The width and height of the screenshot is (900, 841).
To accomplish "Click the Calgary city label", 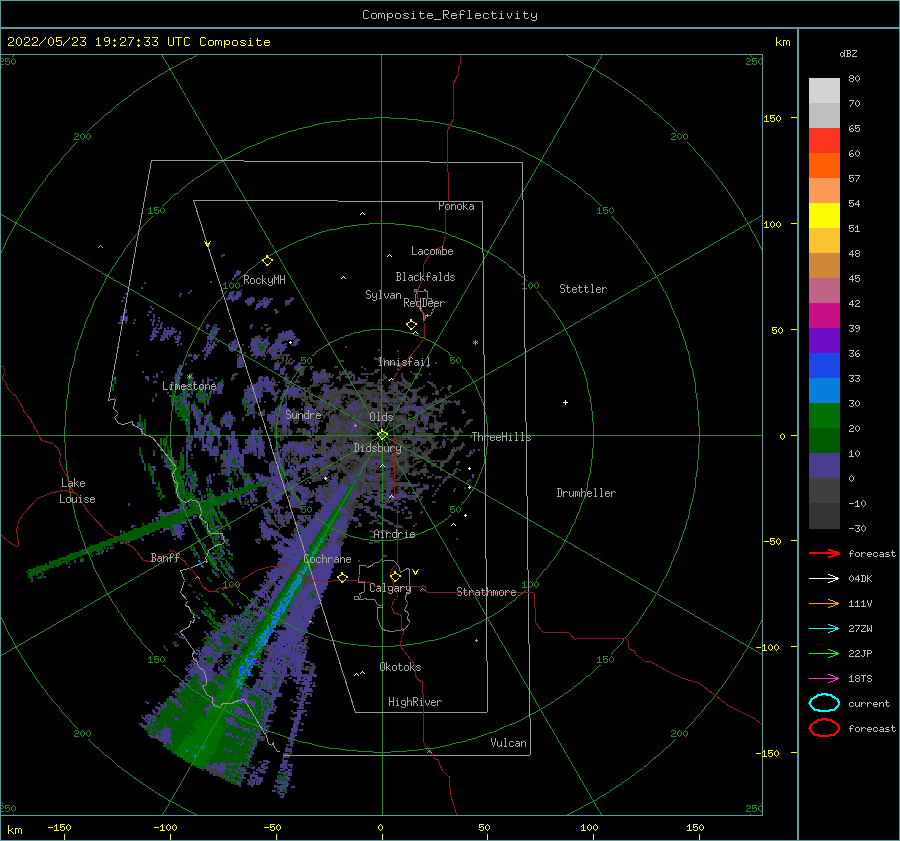I will point(390,588).
